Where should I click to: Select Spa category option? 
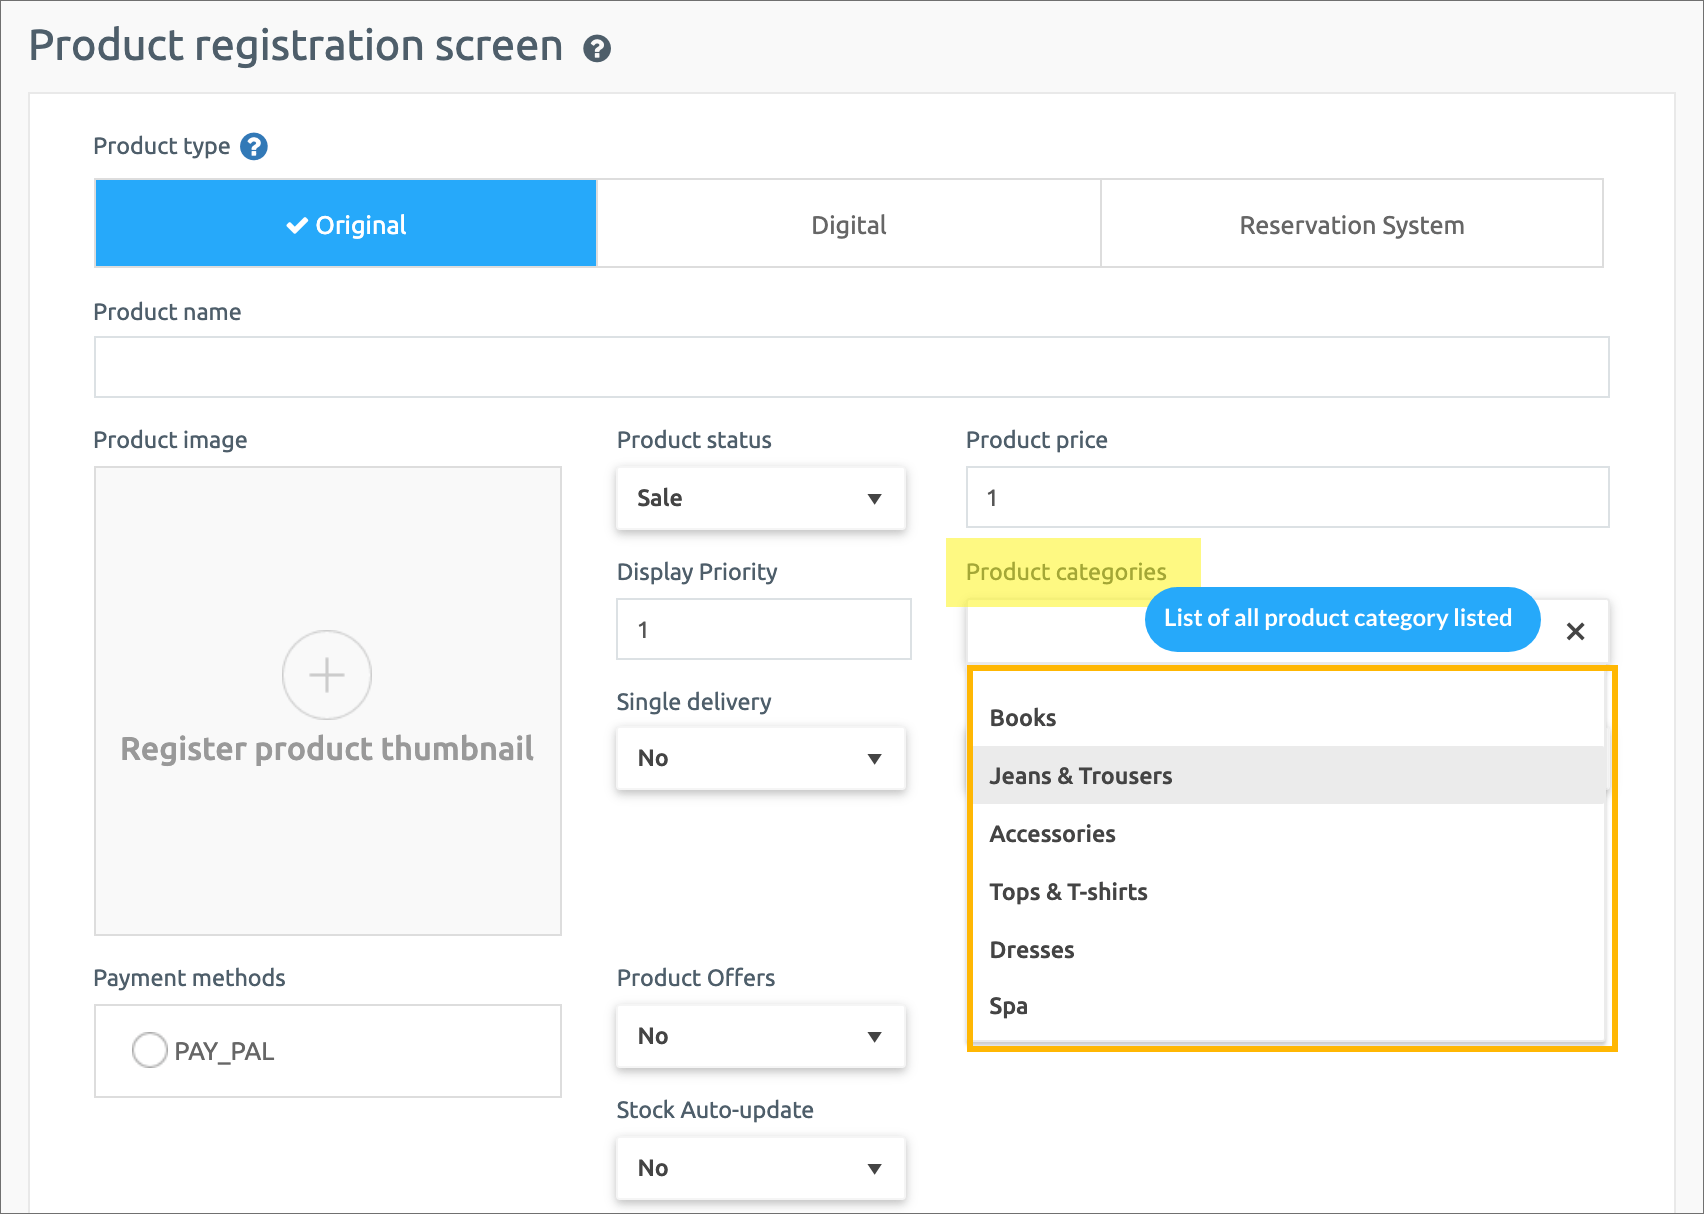[1008, 1006]
